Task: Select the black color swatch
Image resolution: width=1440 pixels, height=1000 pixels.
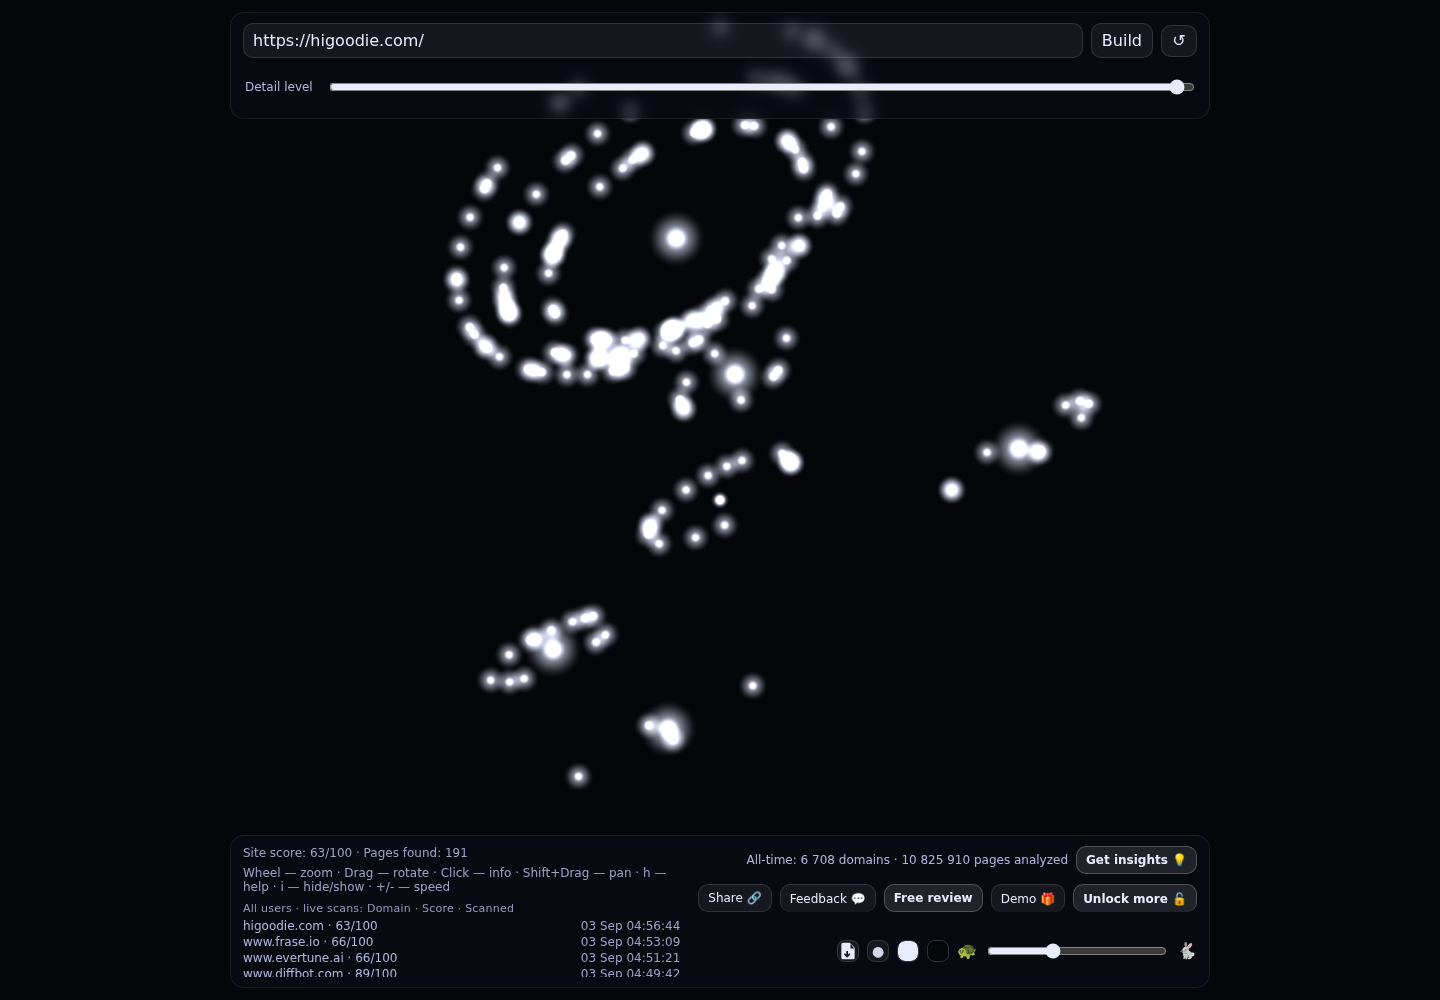Action: point(938,951)
